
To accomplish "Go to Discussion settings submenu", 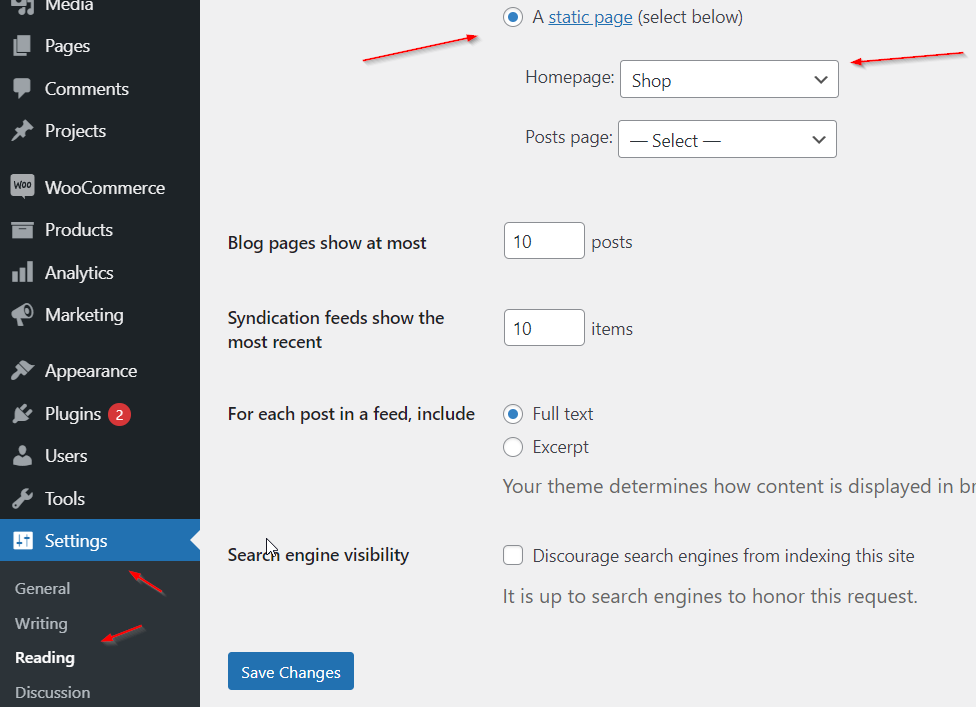I will click(52, 692).
